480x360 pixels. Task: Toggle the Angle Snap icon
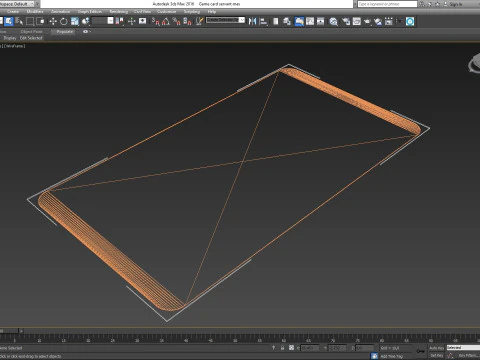pos(166,22)
